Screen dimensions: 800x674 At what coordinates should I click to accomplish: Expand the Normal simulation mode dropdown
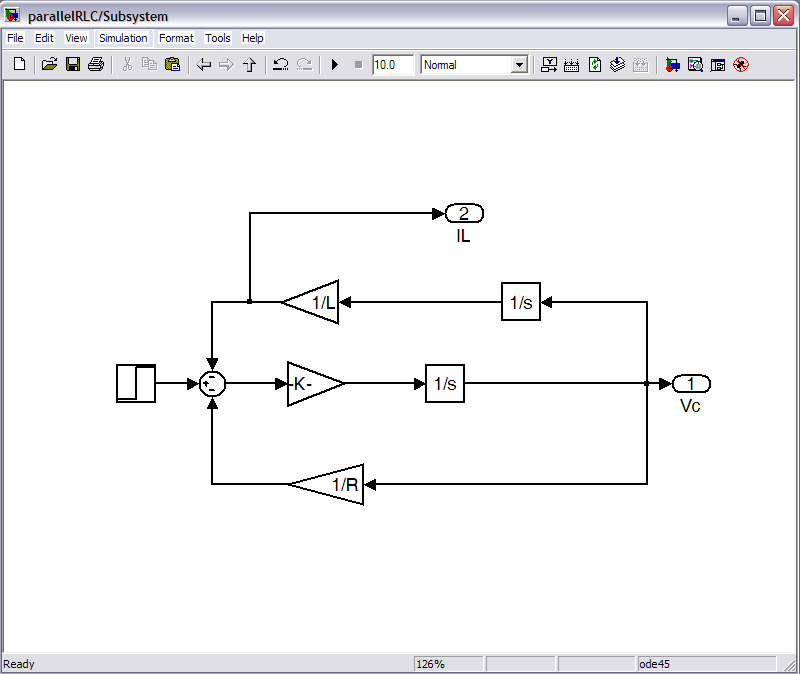[519, 65]
